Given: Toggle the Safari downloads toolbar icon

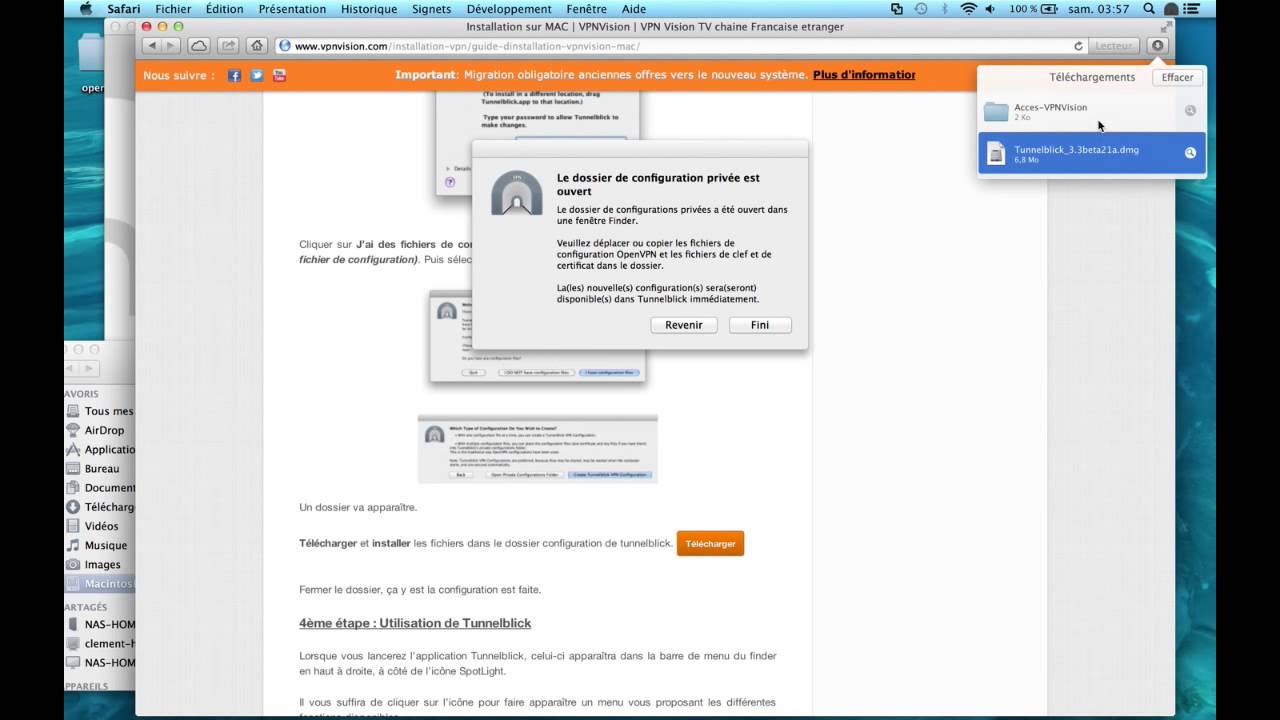Looking at the screenshot, I should [1158, 46].
